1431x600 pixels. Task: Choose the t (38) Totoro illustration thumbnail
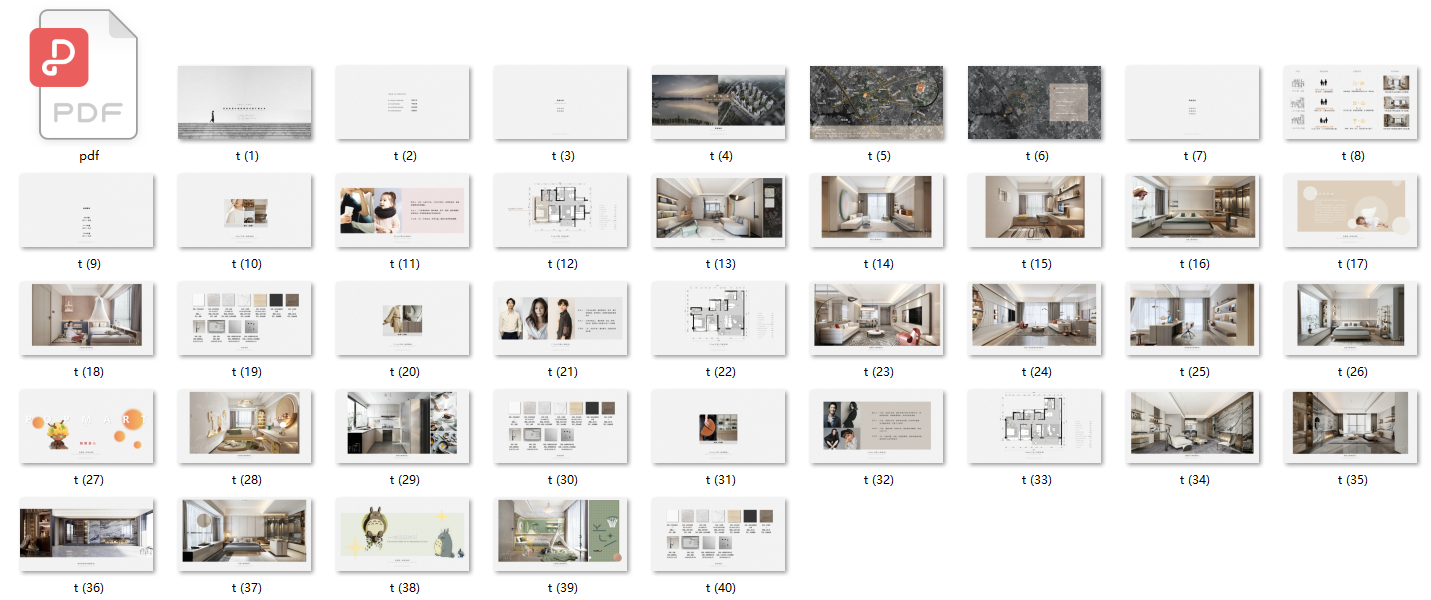[x=402, y=535]
